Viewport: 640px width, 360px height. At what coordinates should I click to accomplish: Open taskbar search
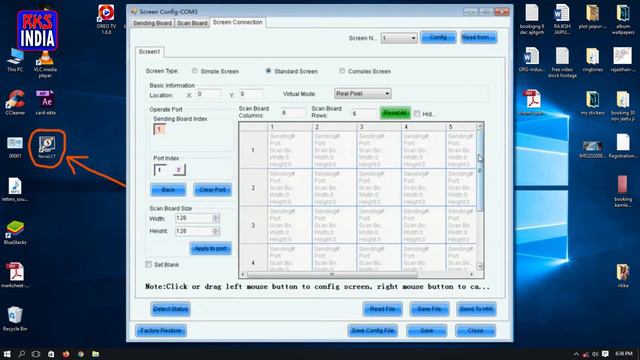point(22,354)
